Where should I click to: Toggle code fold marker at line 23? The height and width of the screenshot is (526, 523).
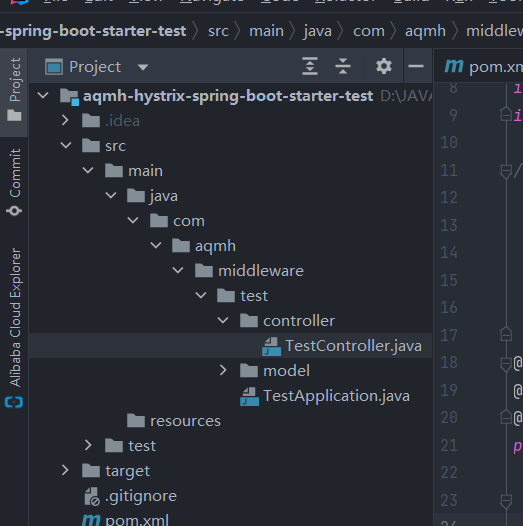click(x=506, y=501)
